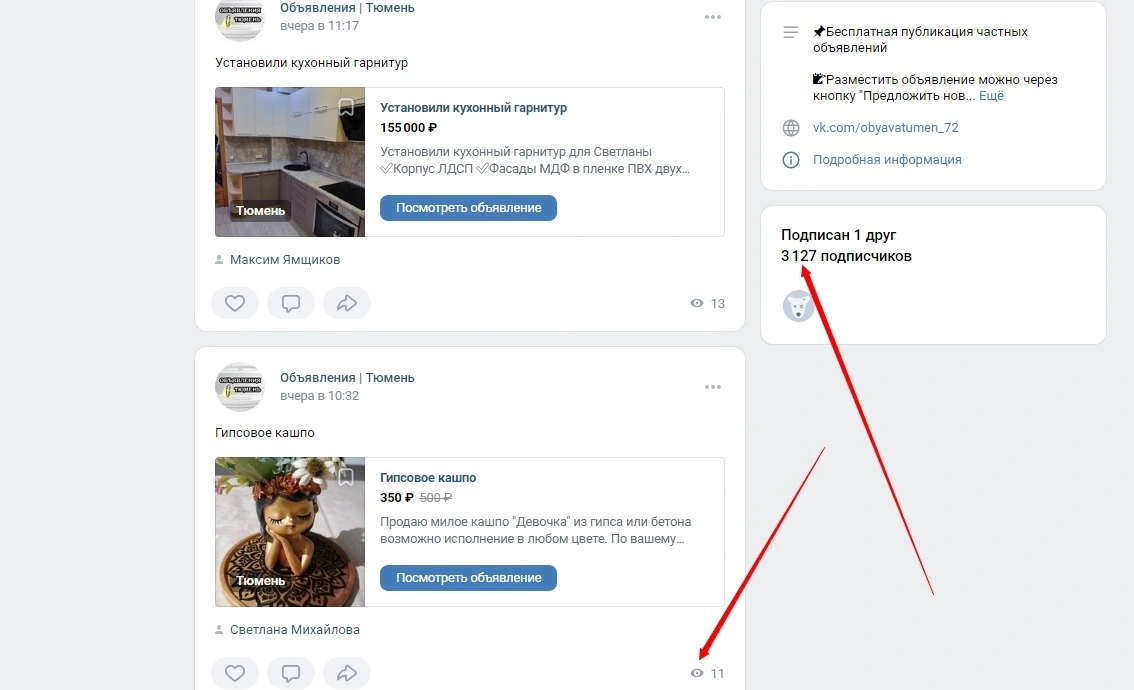Open the three-dots menu of the 11:17 post
Viewport: 1134px width, 690px height.
(x=713, y=17)
